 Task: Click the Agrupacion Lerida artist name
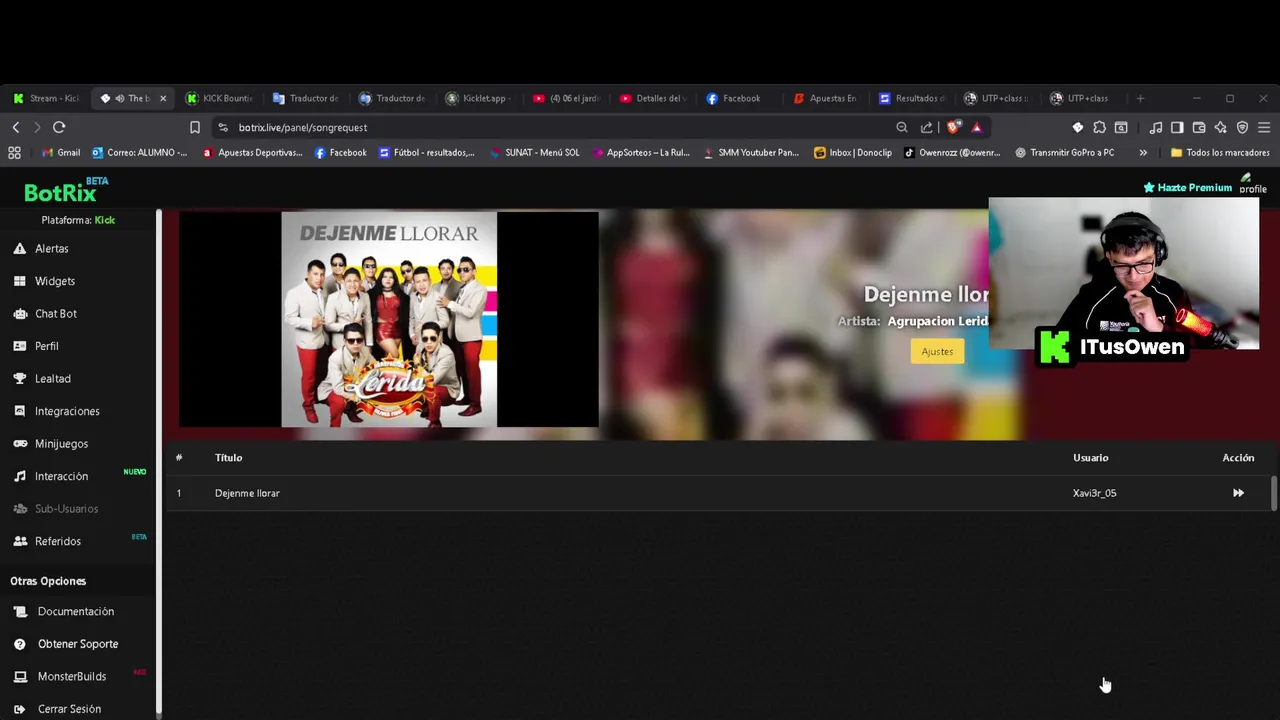pos(938,321)
